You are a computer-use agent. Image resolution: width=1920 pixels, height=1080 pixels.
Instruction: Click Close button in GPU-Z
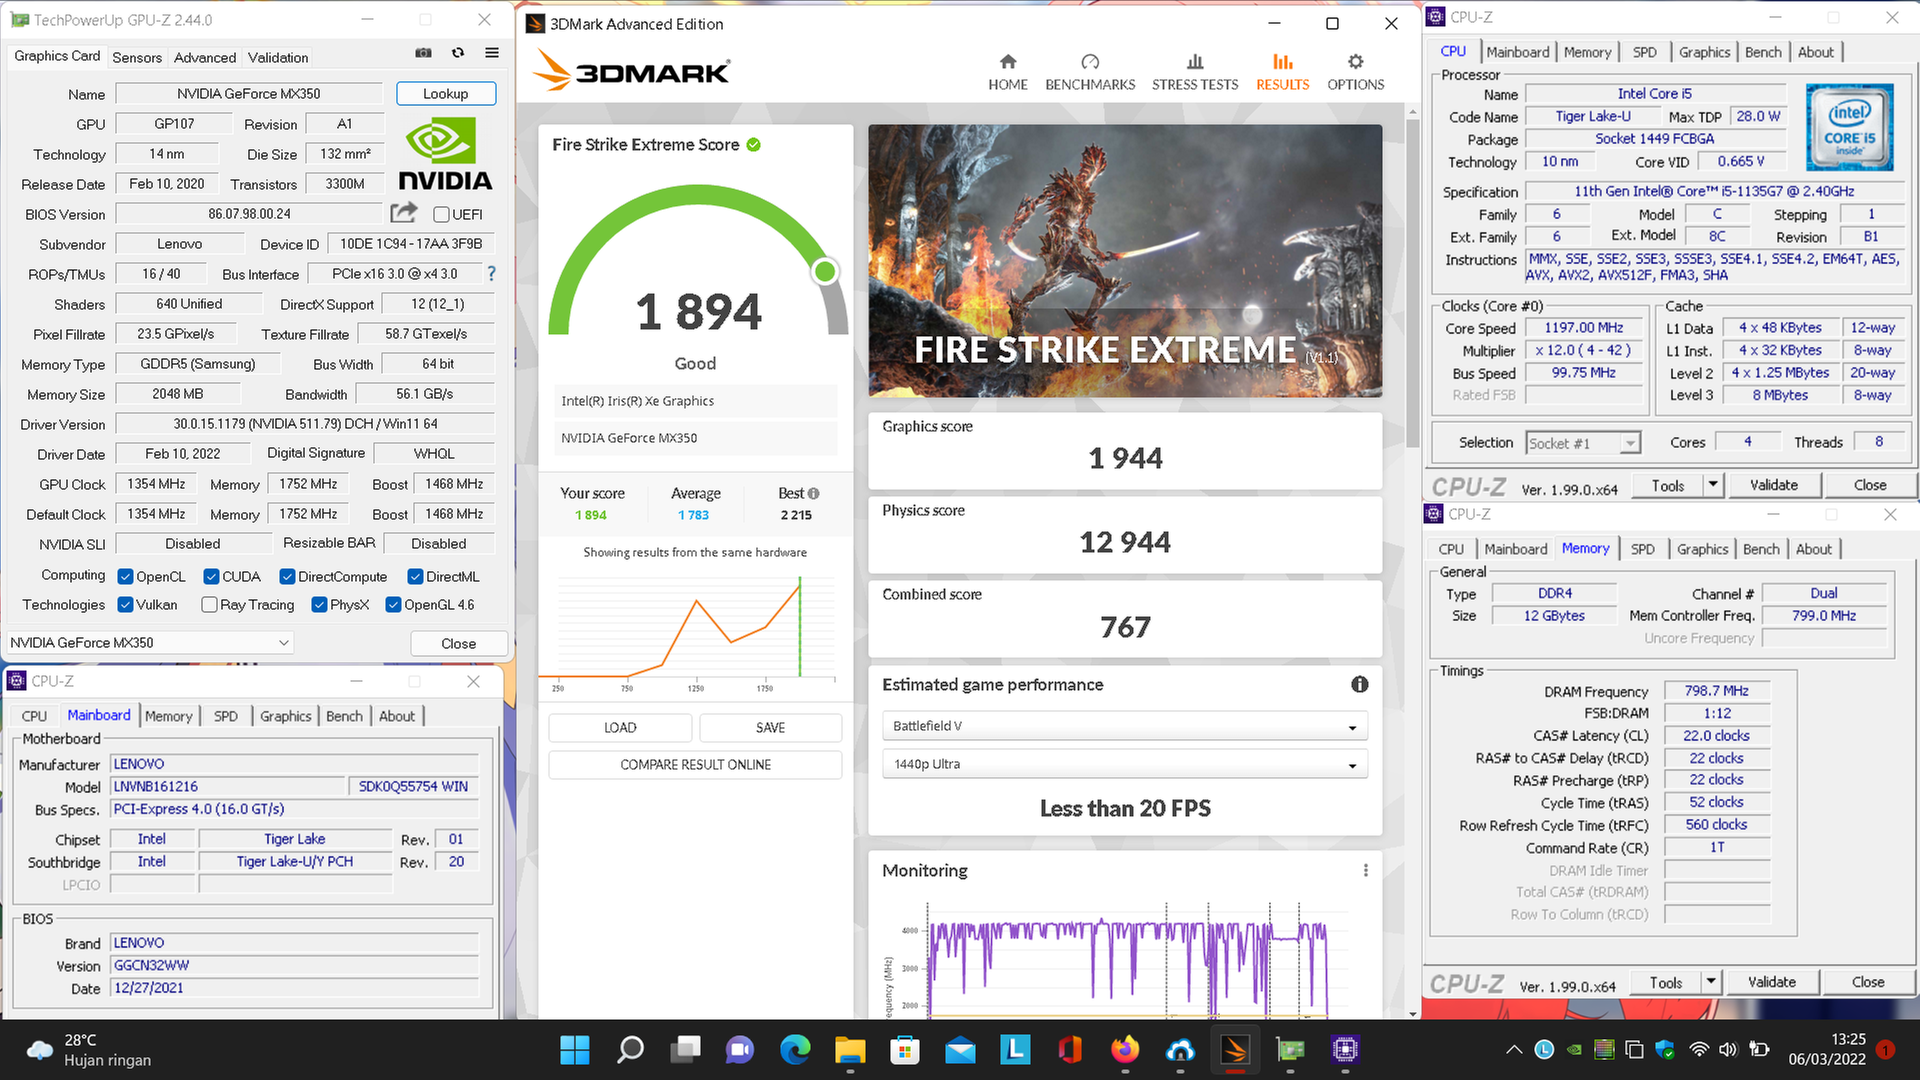pos(459,643)
